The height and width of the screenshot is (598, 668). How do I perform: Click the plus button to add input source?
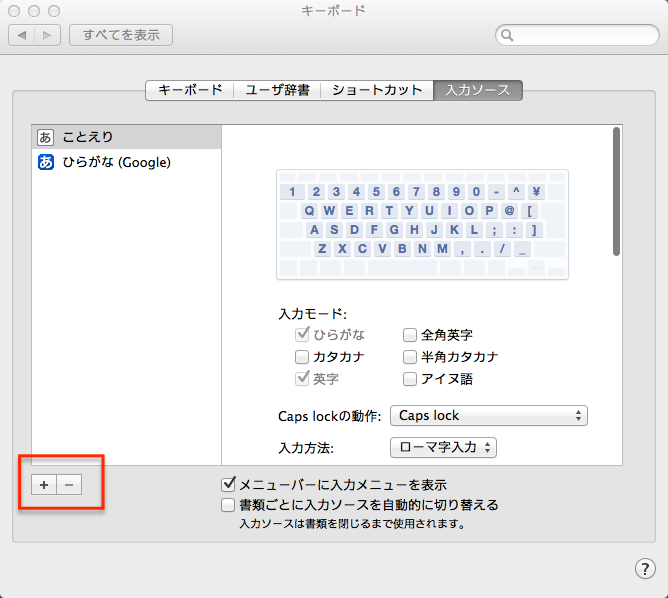(x=44, y=484)
